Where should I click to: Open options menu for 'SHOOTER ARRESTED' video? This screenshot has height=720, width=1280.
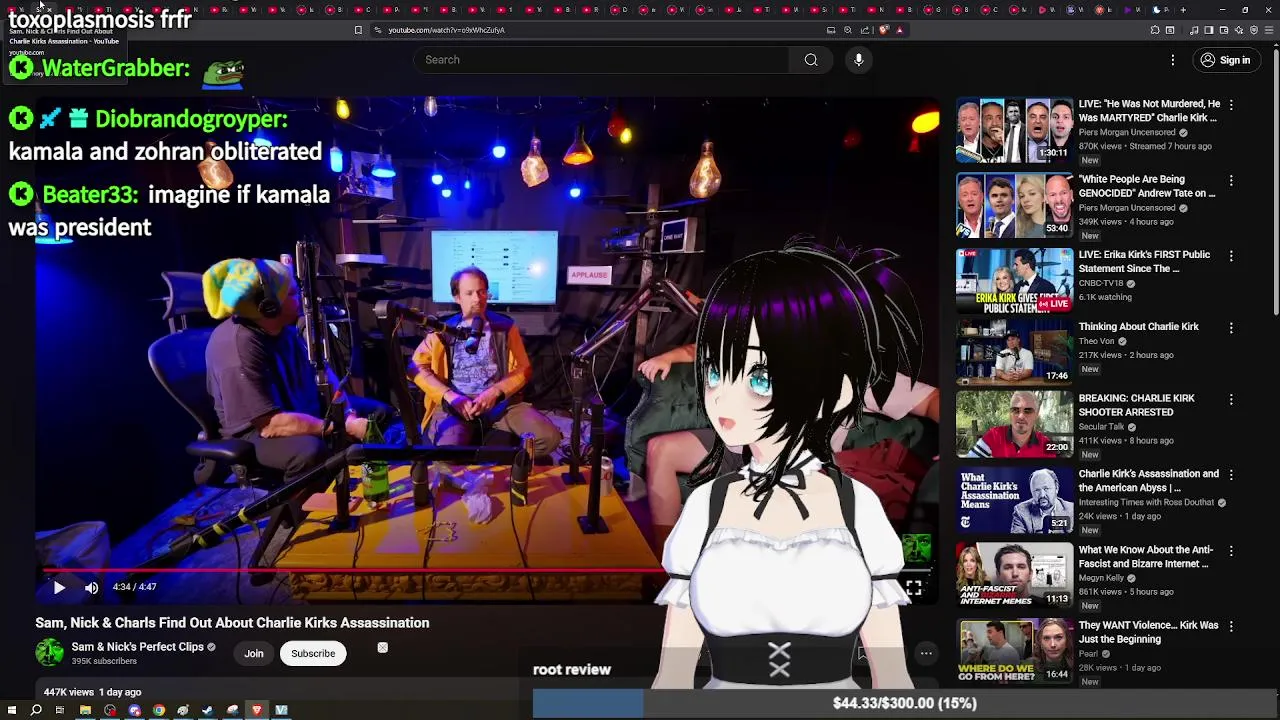coord(1231,400)
